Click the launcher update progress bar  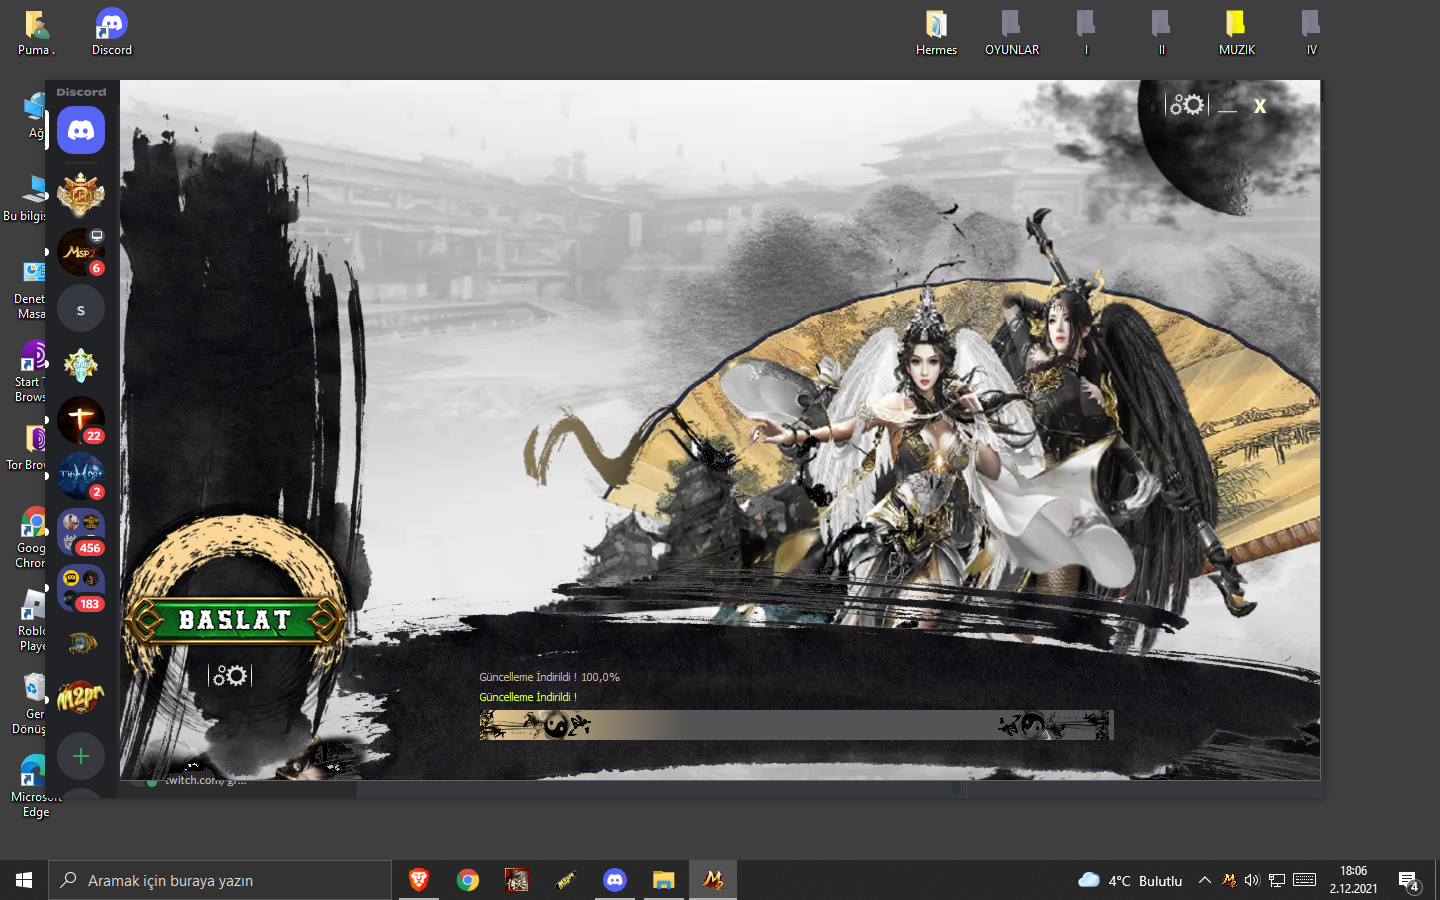point(796,725)
